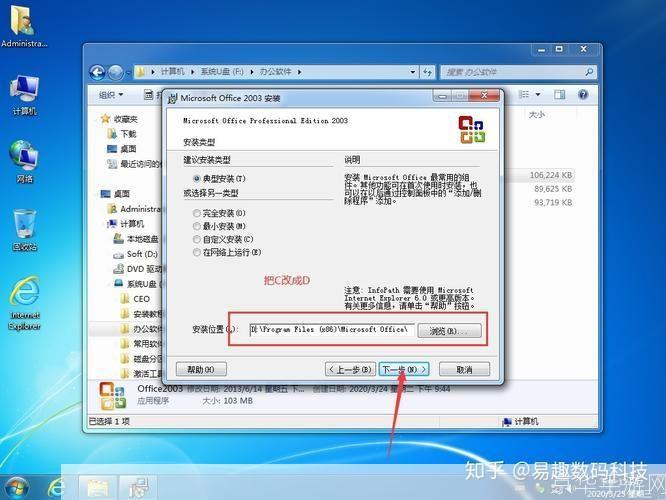
Task: Click the 办公软件 breadcrumb segment
Action: [275, 72]
